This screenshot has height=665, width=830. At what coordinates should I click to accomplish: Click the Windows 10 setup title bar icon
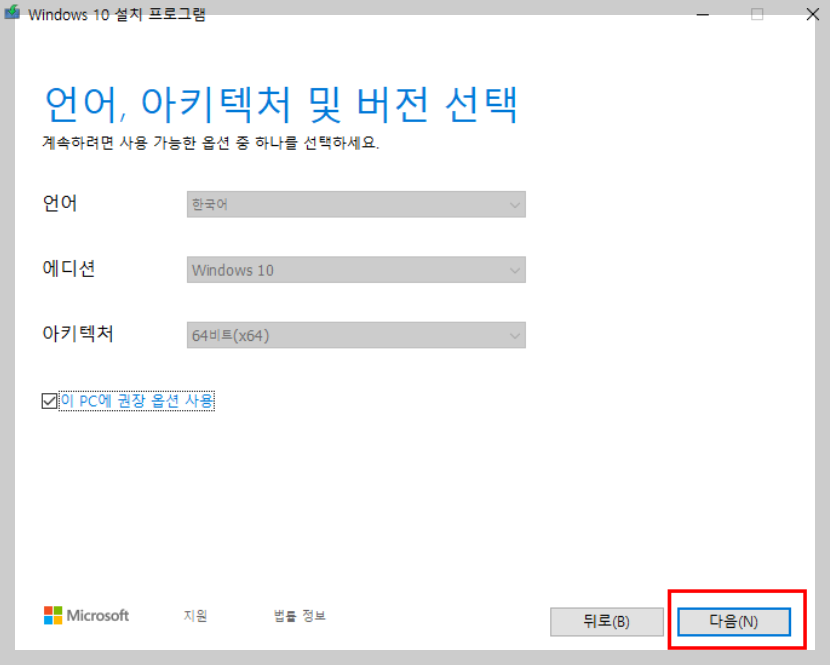click(12, 12)
